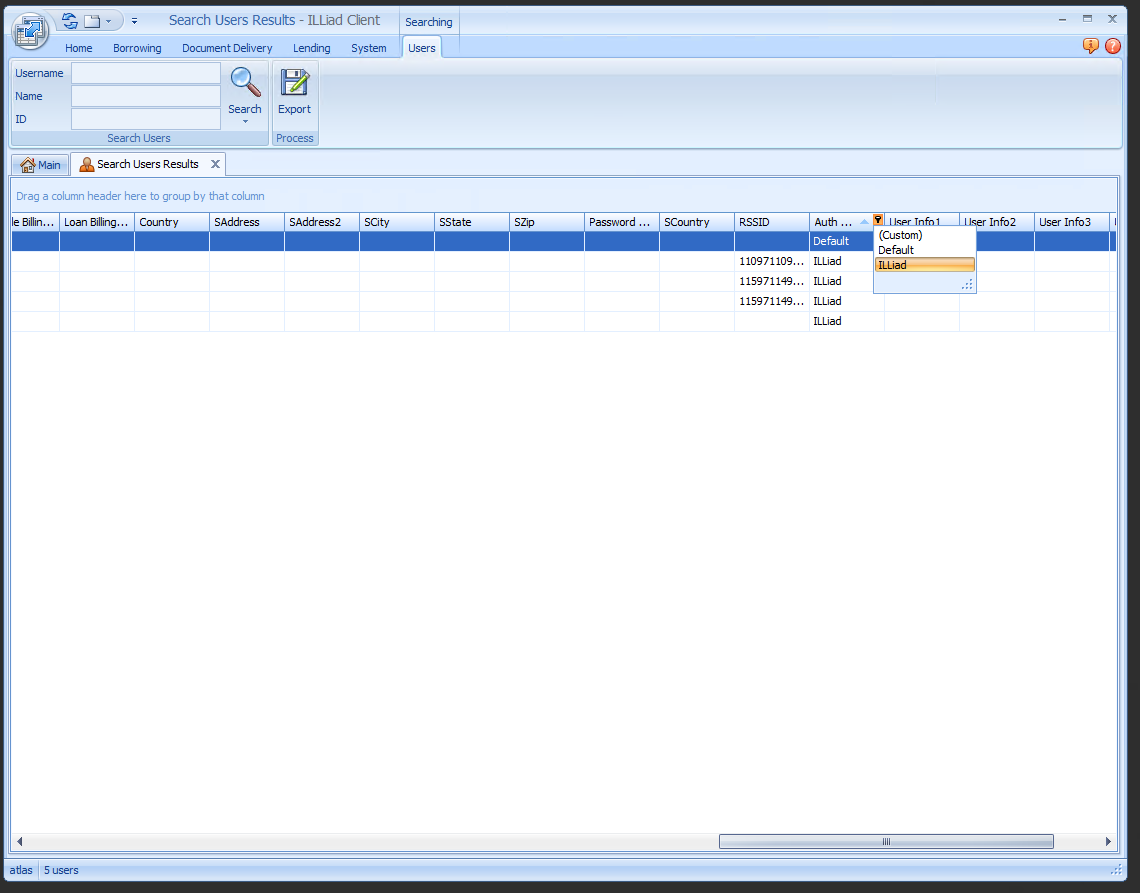
Task: Expand the Search button dropdown arrow
Action: [x=245, y=122]
